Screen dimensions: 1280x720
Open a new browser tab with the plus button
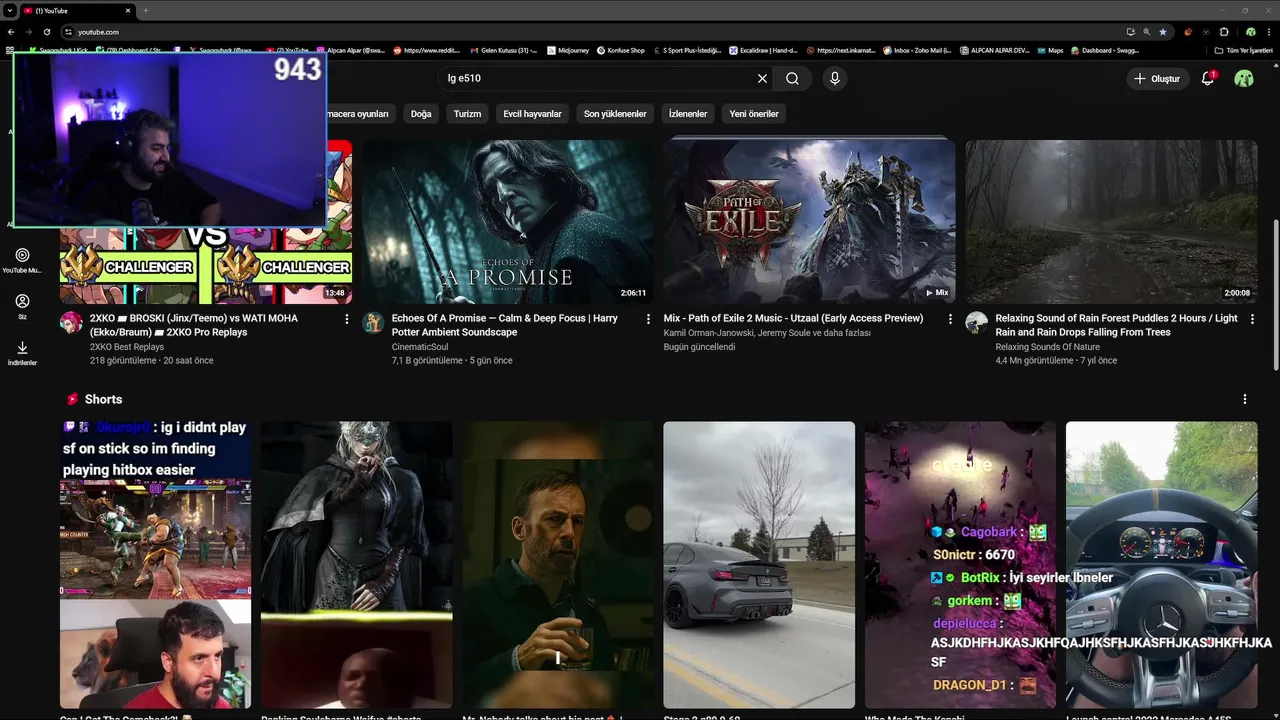point(146,10)
